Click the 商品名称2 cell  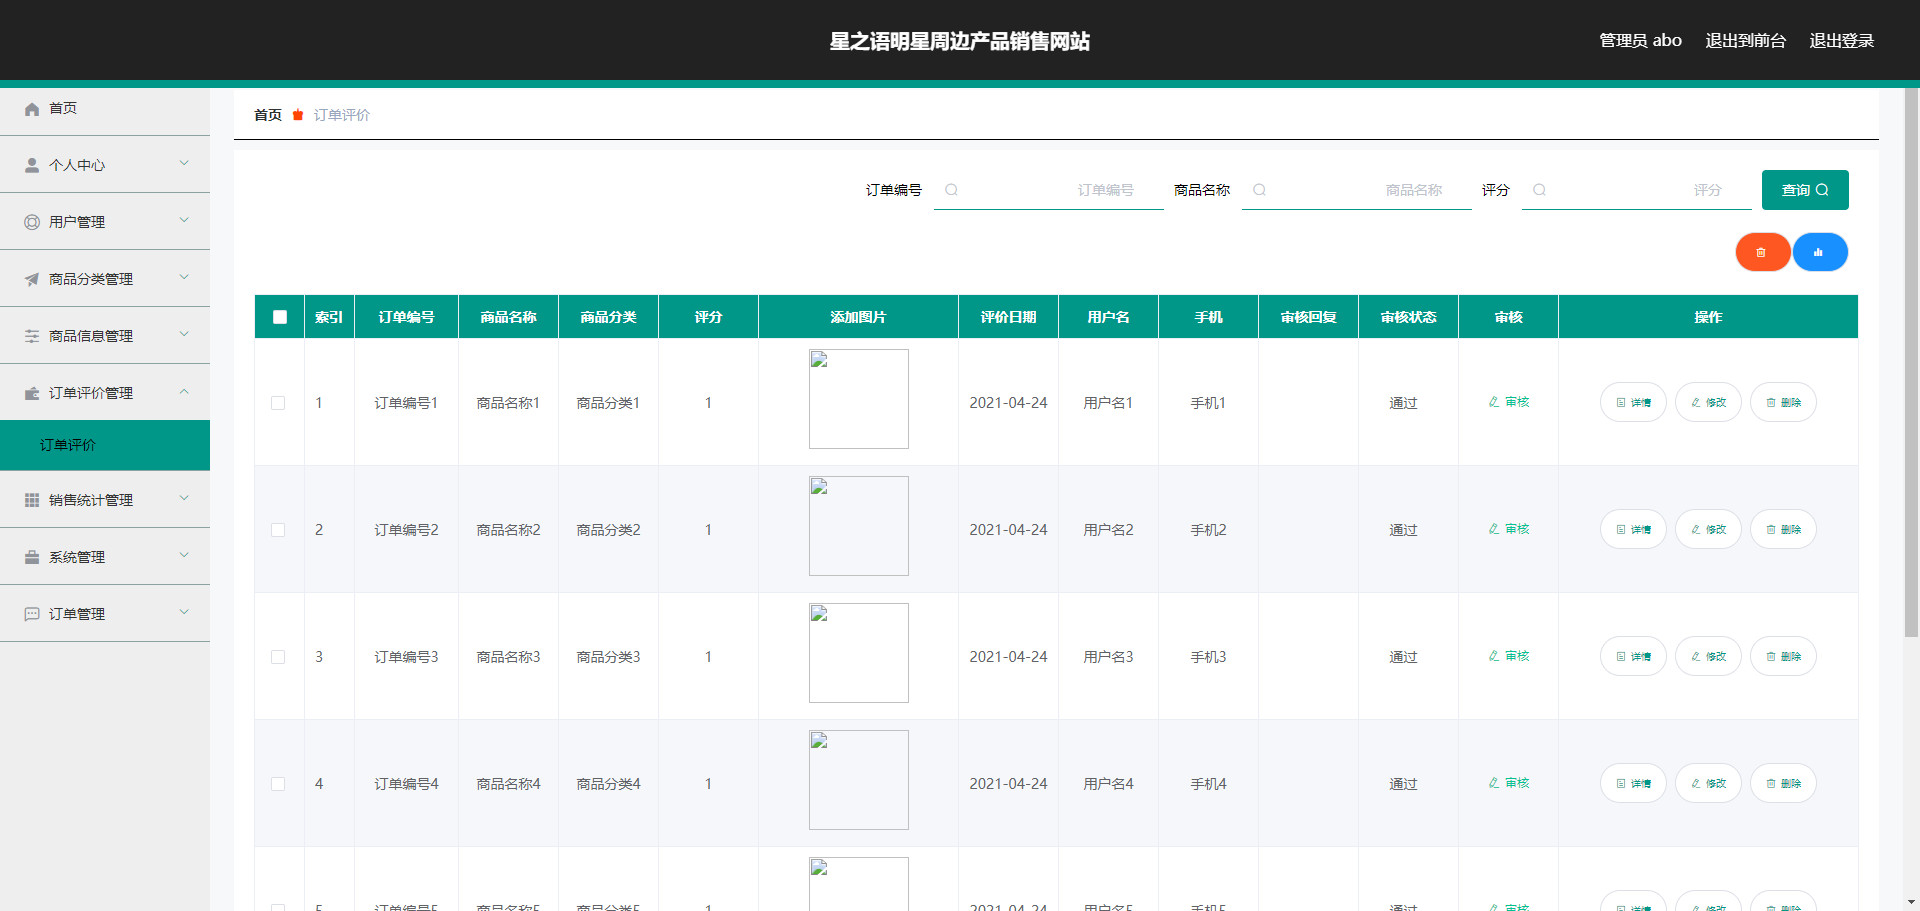(508, 530)
